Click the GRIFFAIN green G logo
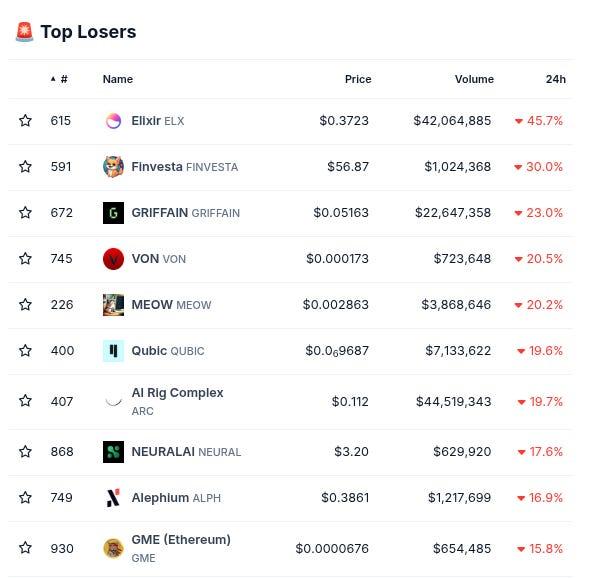Image resolution: width=594 pixels, height=578 pixels. 113,213
